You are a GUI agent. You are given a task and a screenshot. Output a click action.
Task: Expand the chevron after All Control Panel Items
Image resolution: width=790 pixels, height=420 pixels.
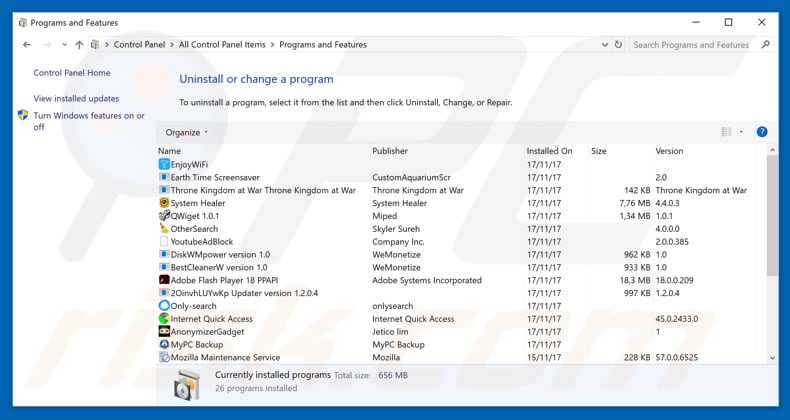point(273,44)
